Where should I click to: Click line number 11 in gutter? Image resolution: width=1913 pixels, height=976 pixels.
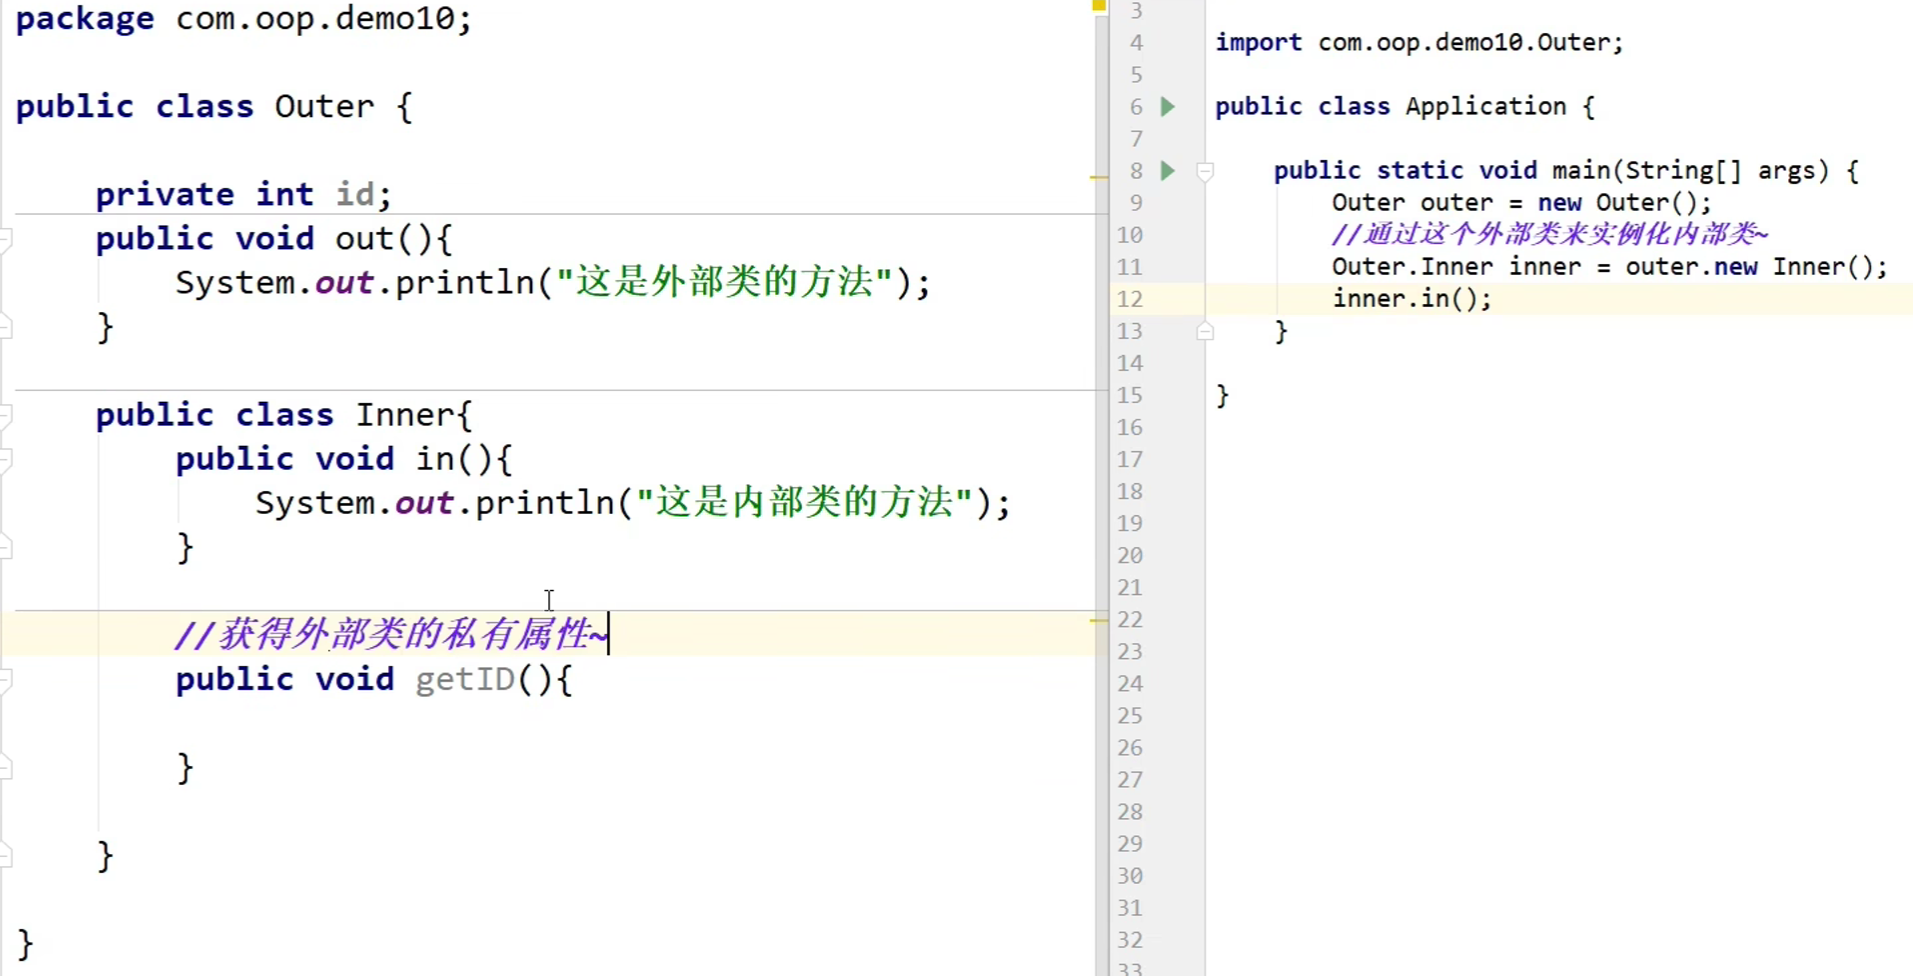tap(1129, 267)
